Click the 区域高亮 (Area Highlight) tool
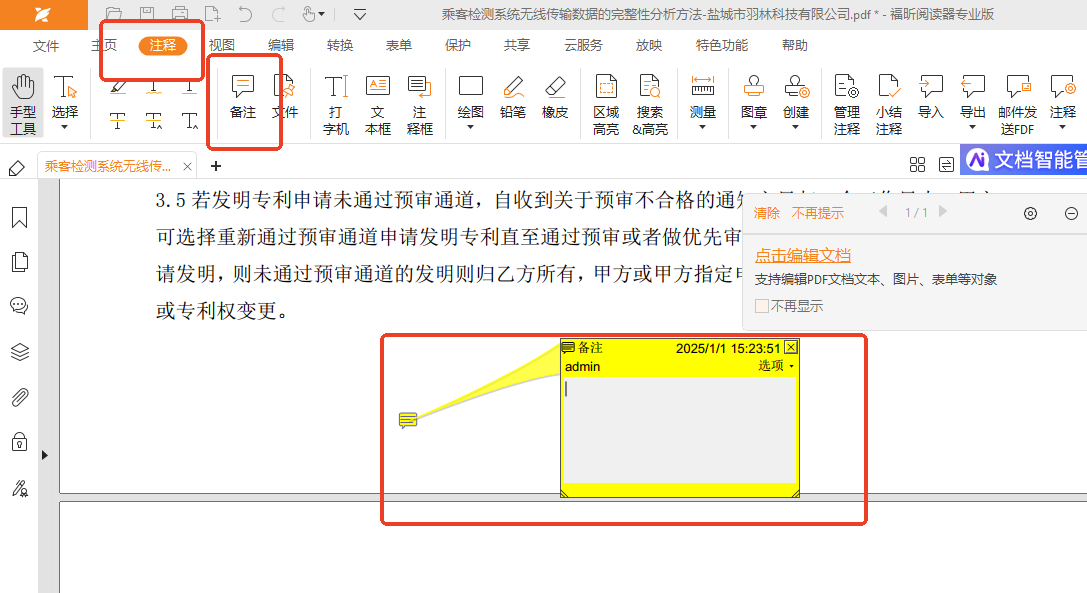Image resolution: width=1087 pixels, height=593 pixels. [x=605, y=104]
